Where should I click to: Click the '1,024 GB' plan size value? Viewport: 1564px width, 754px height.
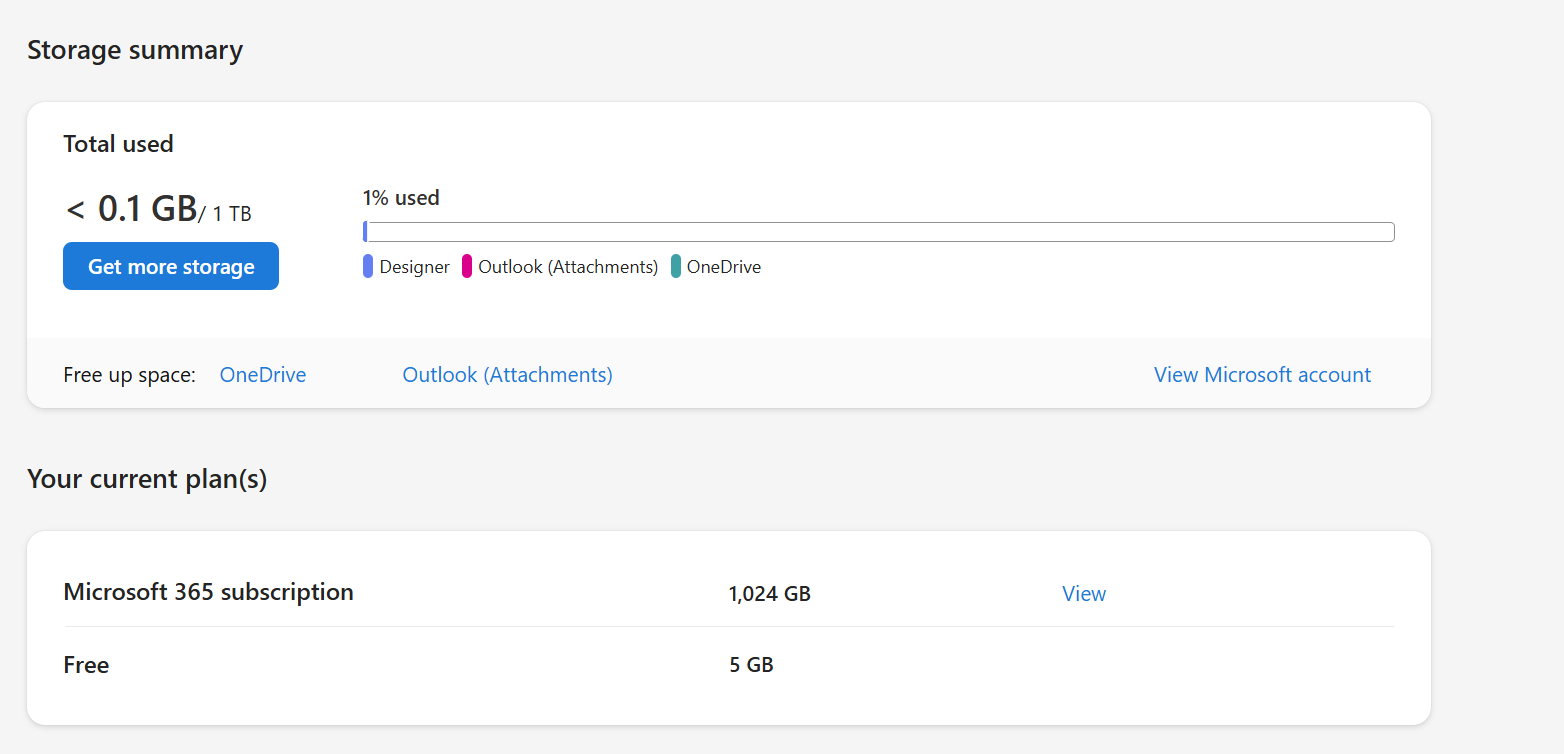[x=769, y=594]
